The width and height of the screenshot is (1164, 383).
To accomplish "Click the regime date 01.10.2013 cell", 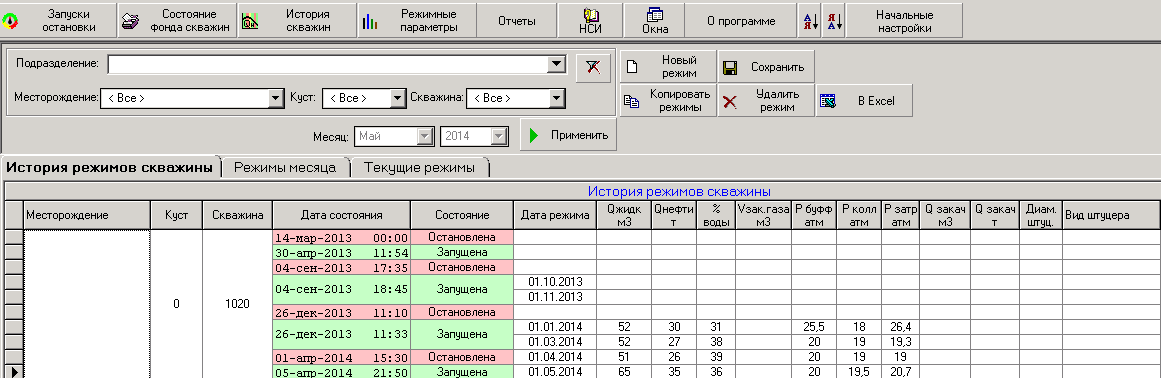I will [x=555, y=282].
